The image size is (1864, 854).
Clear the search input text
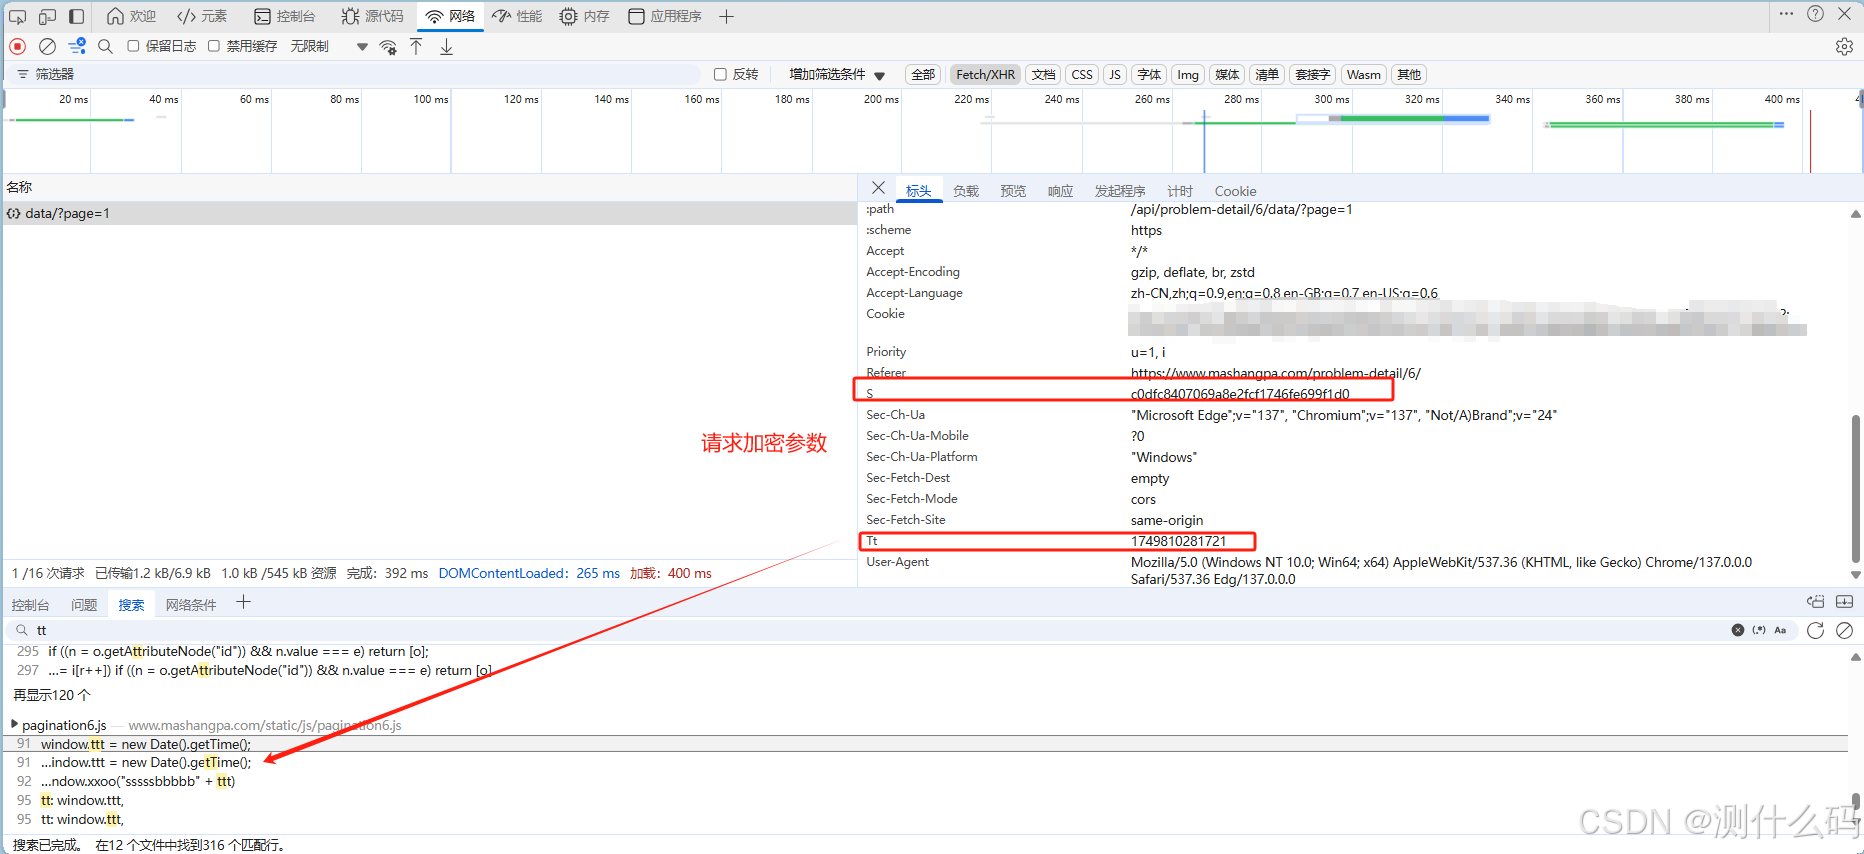pyautogui.click(x=1738, y=630)
